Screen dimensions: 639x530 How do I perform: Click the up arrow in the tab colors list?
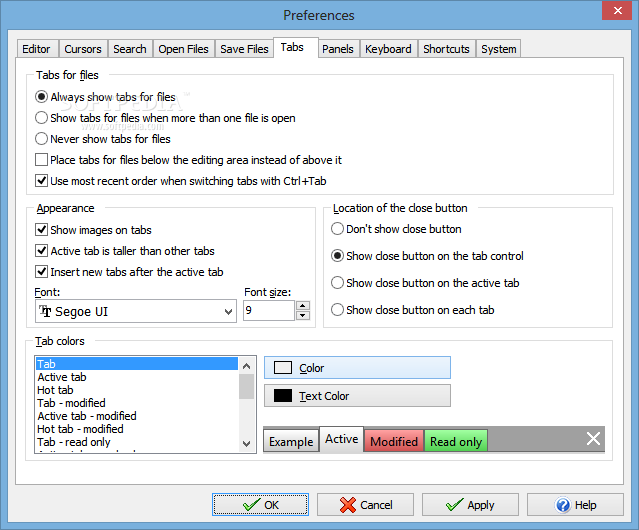pyautogui.click(x=246, y=366)
